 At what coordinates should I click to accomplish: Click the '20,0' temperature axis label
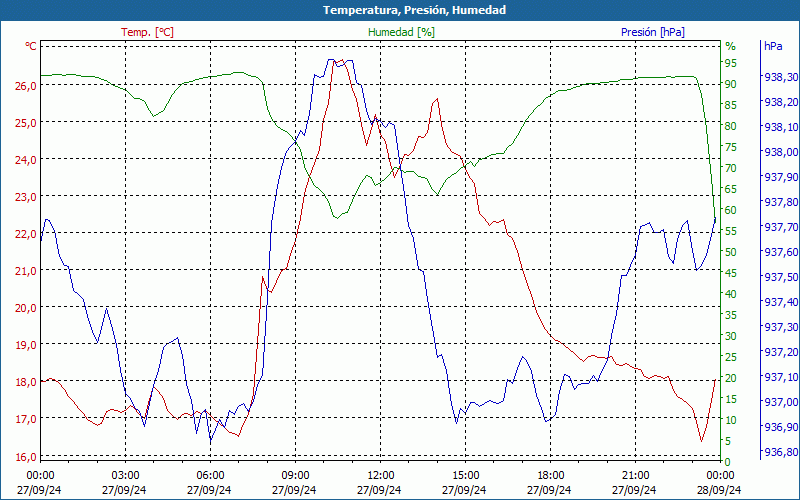[26, 308]
